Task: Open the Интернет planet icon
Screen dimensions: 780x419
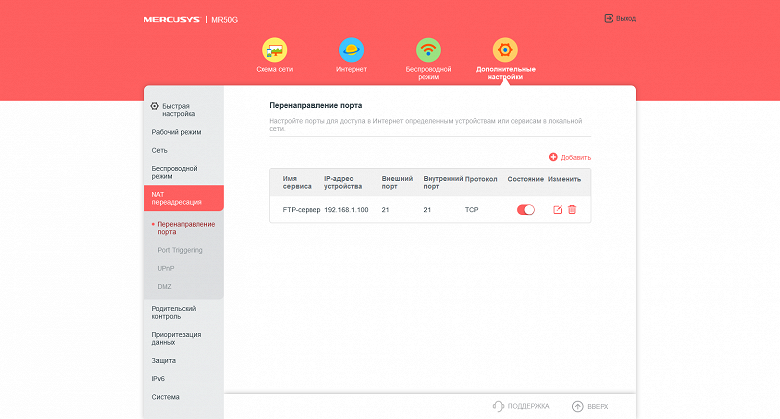Action: point(351,50)
